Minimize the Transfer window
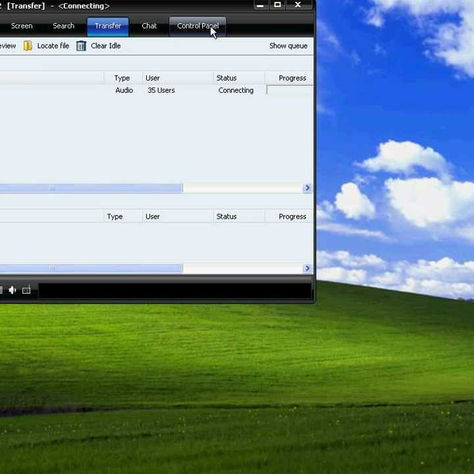The height and width of the screenshot is (474, 474). tap(260, 5)
